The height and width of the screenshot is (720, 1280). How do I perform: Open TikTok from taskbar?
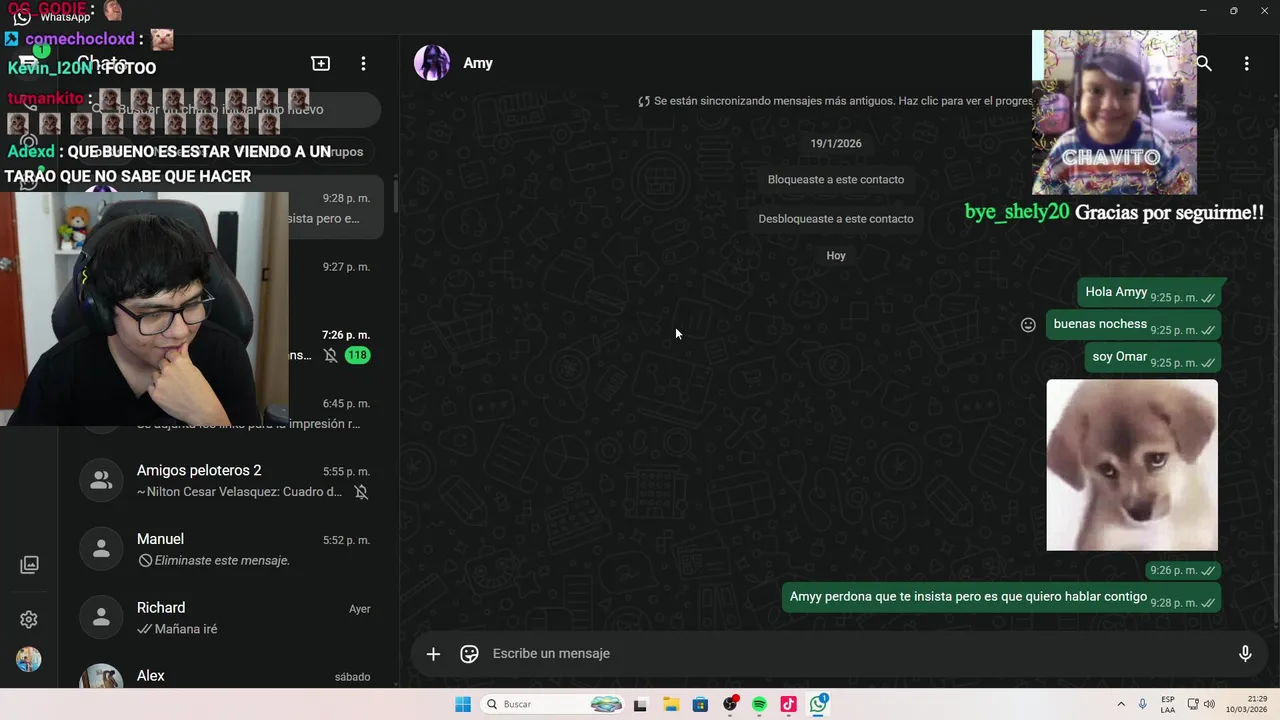point(788,705)
